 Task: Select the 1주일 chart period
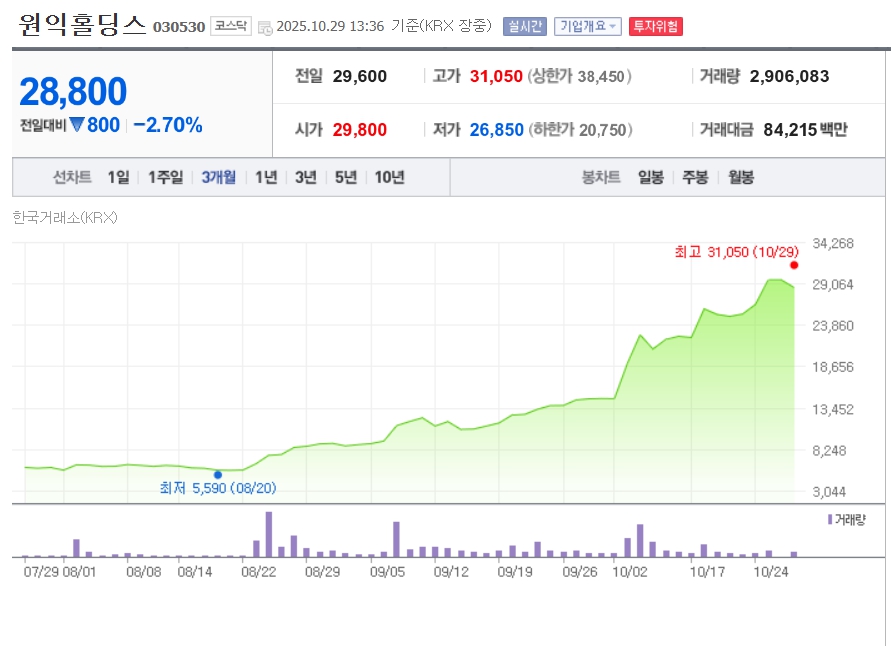[x=165, y=177]
